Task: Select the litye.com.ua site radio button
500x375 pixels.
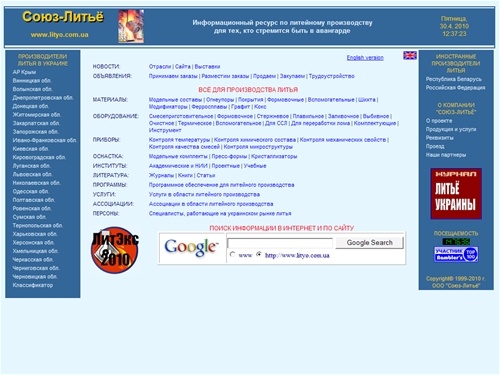Action: click(x=259, y=254)
